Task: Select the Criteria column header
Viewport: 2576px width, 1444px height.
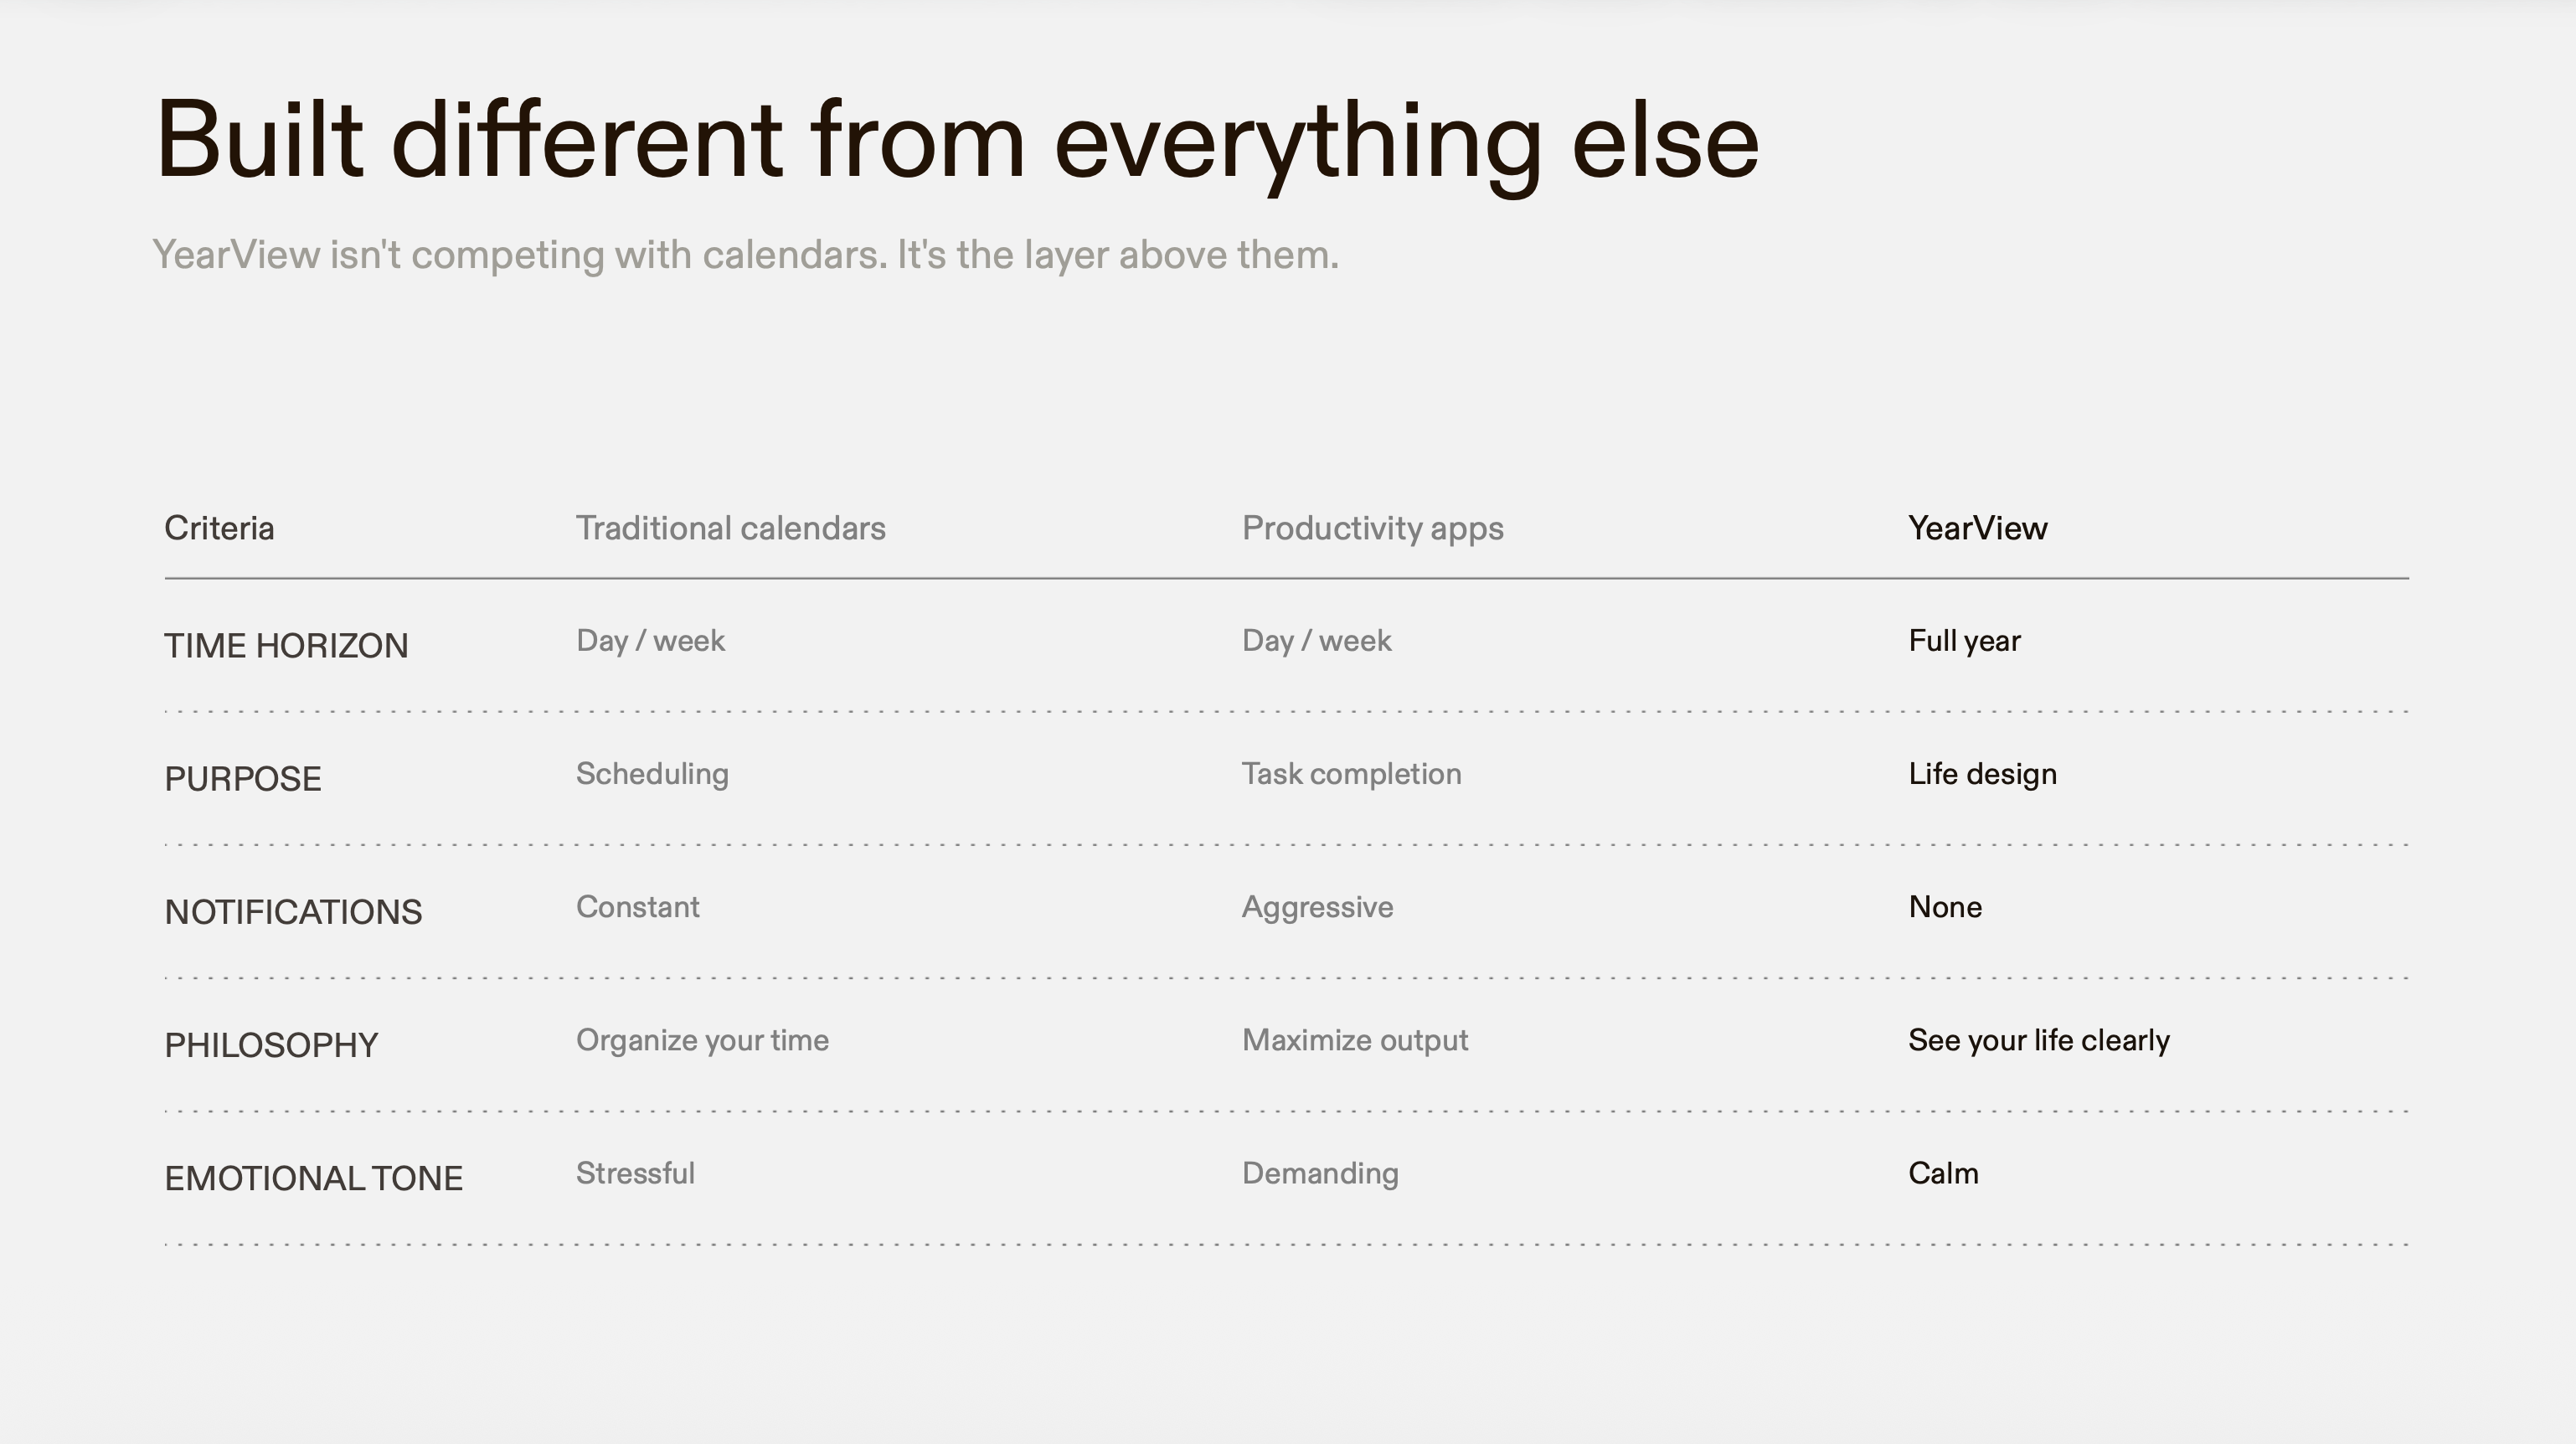Action: coord(219,528)
